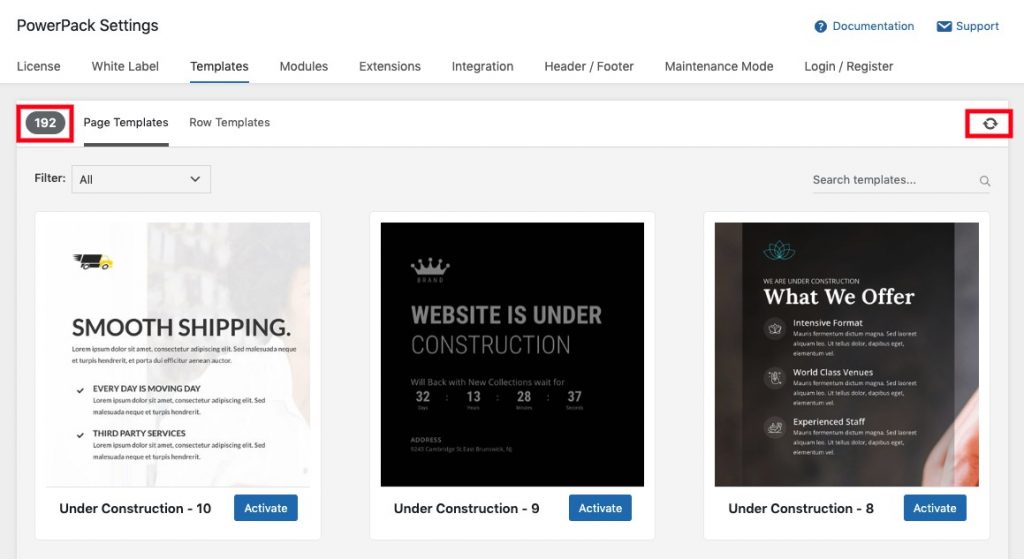
Task: Select Page Templates sub-tab
Action: [x=126, y=122]
